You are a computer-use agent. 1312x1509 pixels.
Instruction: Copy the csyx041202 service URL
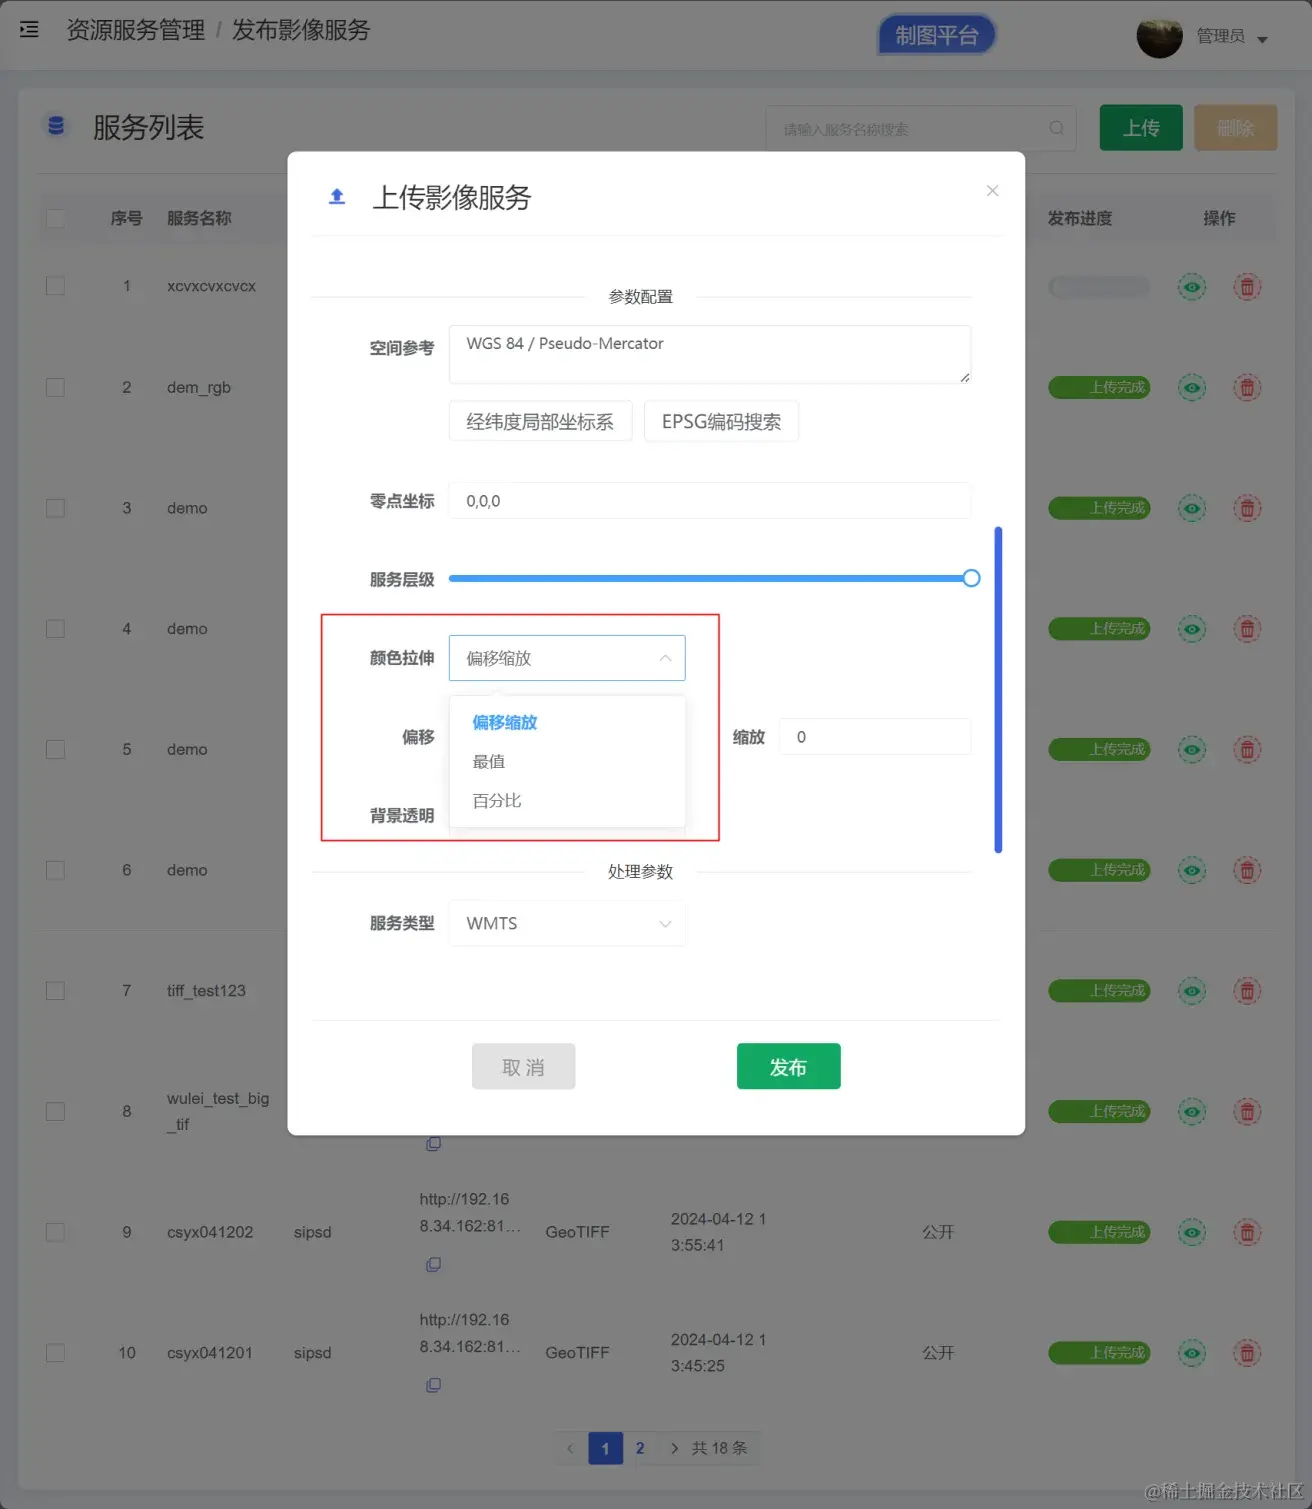pyautogui.click(x=433, y=1265)
